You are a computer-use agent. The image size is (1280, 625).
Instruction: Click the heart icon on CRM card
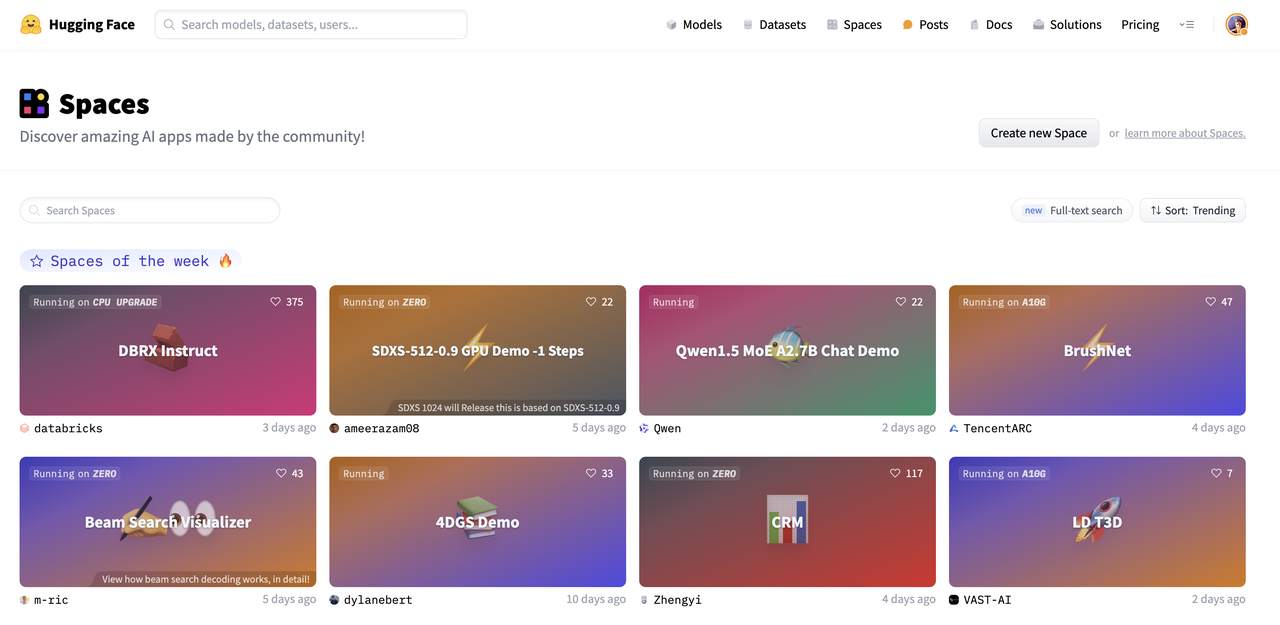coord(896,474)
